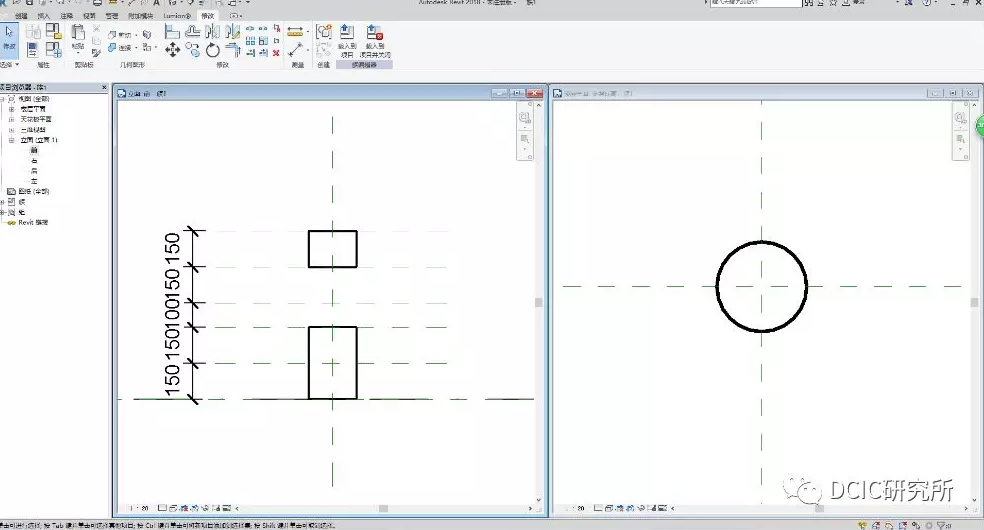Toggle Select Elements by Face
Image resolution: width=984 pixels, height=530 pixels.
pyautogui.click(x=902, y=526)
